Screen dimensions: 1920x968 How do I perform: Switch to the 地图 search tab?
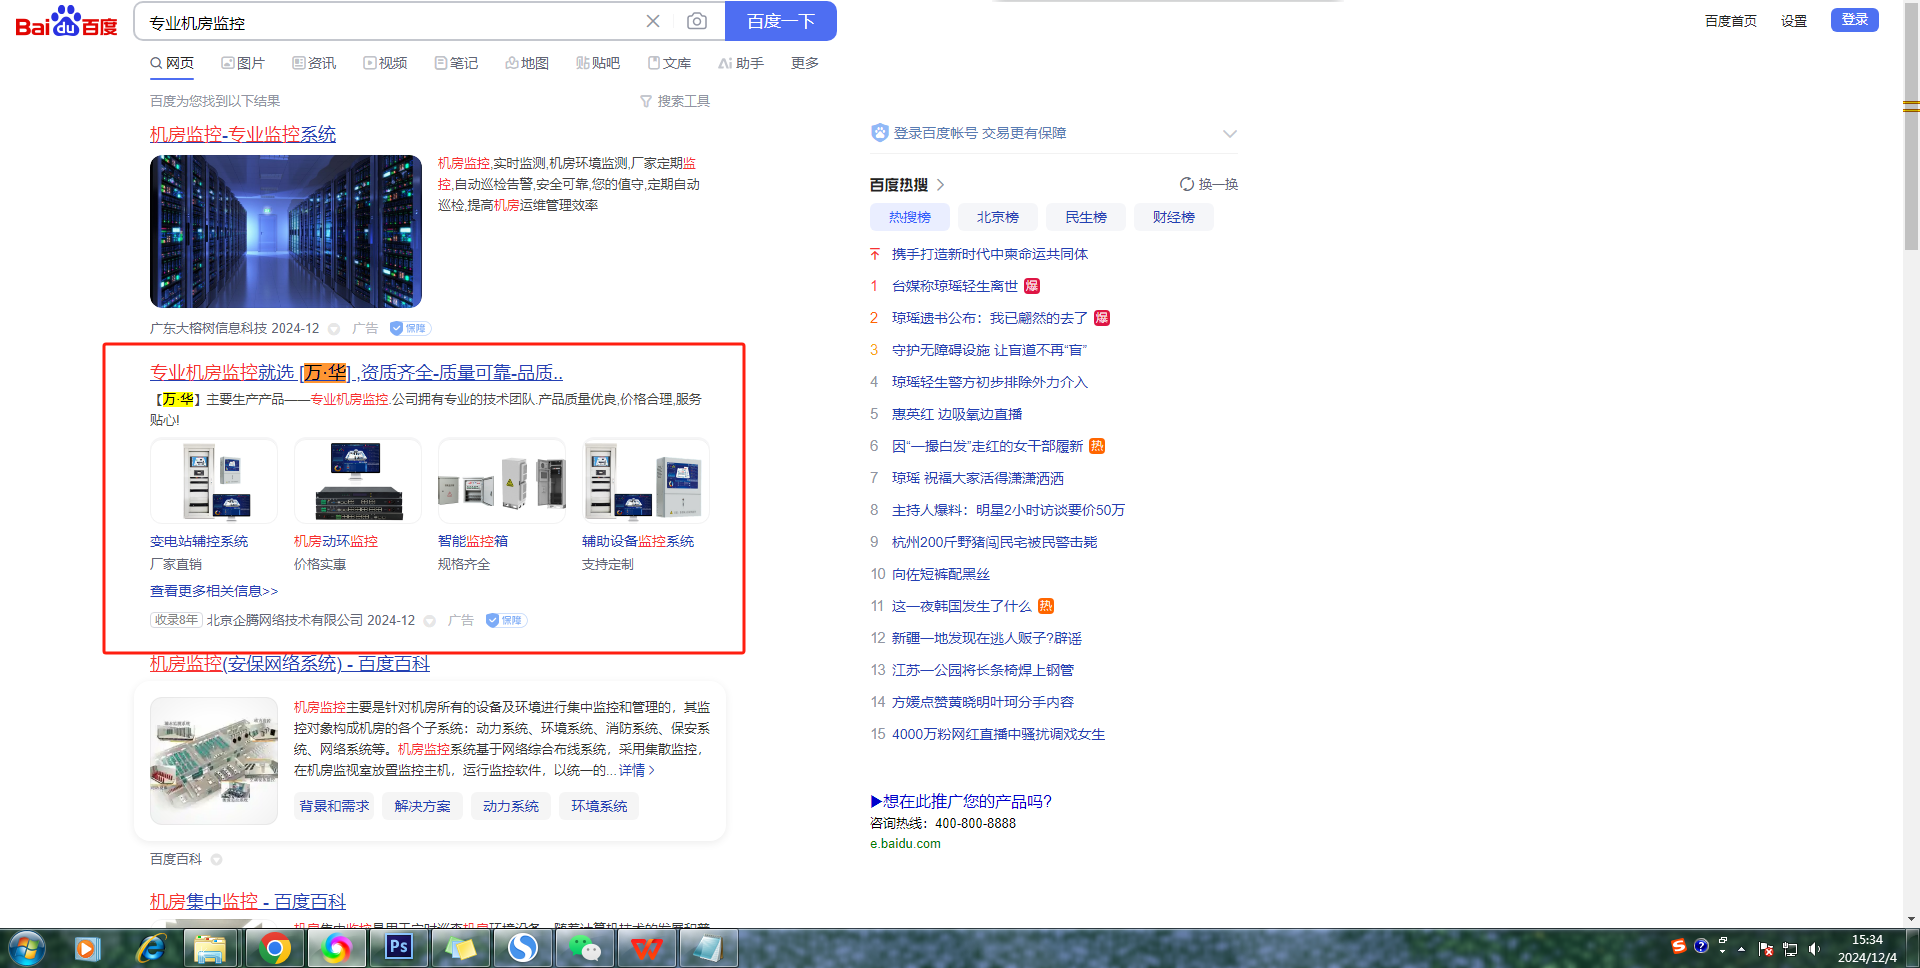coord(527,63)
